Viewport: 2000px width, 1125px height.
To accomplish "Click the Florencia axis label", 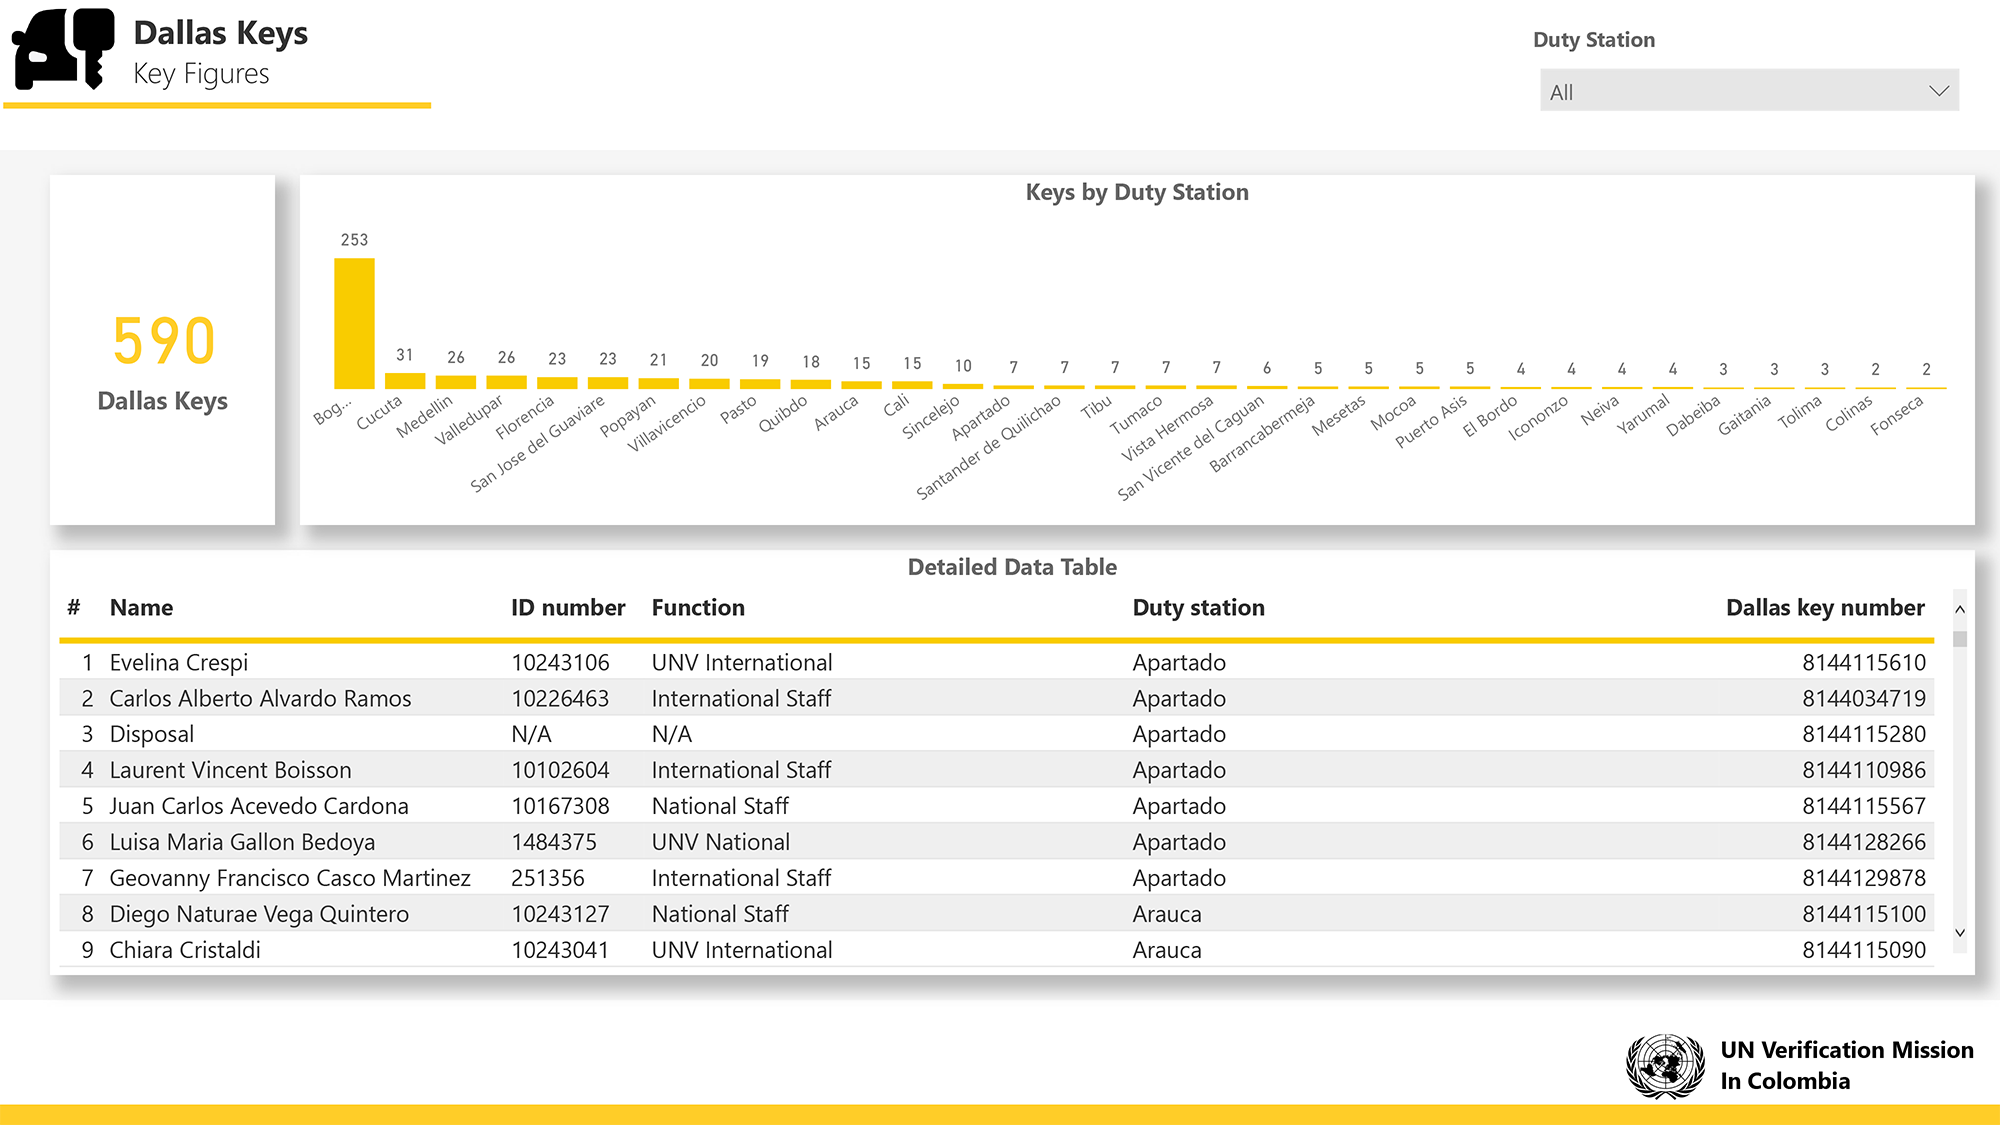I will point(525,418).
